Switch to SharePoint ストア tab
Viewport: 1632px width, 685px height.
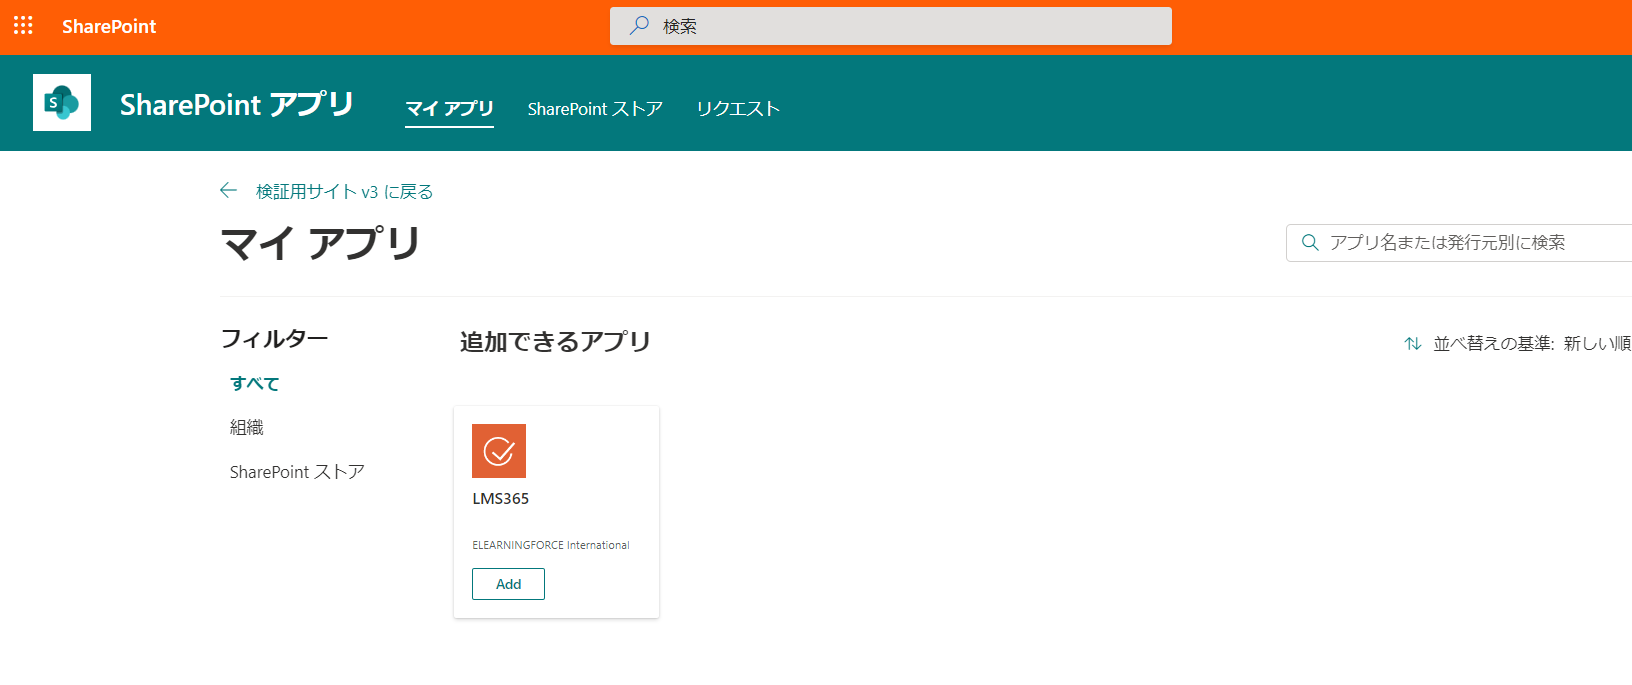tap(595, 108)
